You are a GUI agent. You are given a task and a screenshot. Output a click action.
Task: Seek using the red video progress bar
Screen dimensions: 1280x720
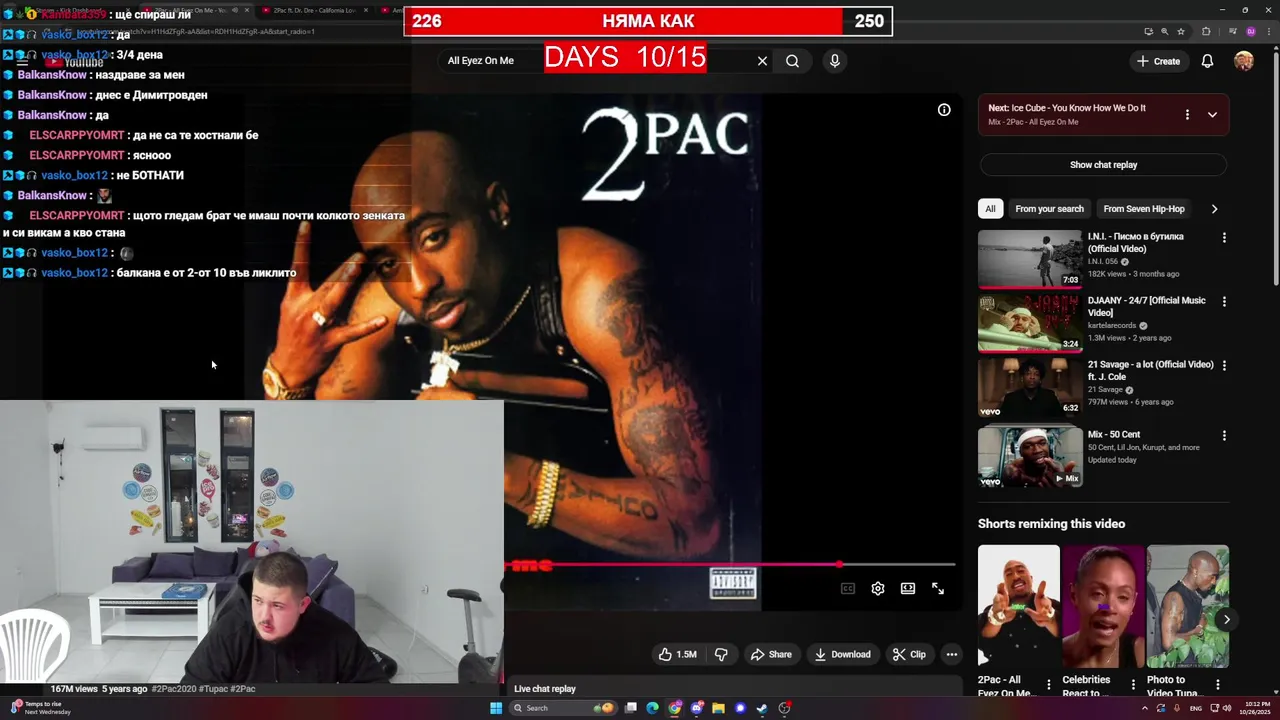click(732, 565)
